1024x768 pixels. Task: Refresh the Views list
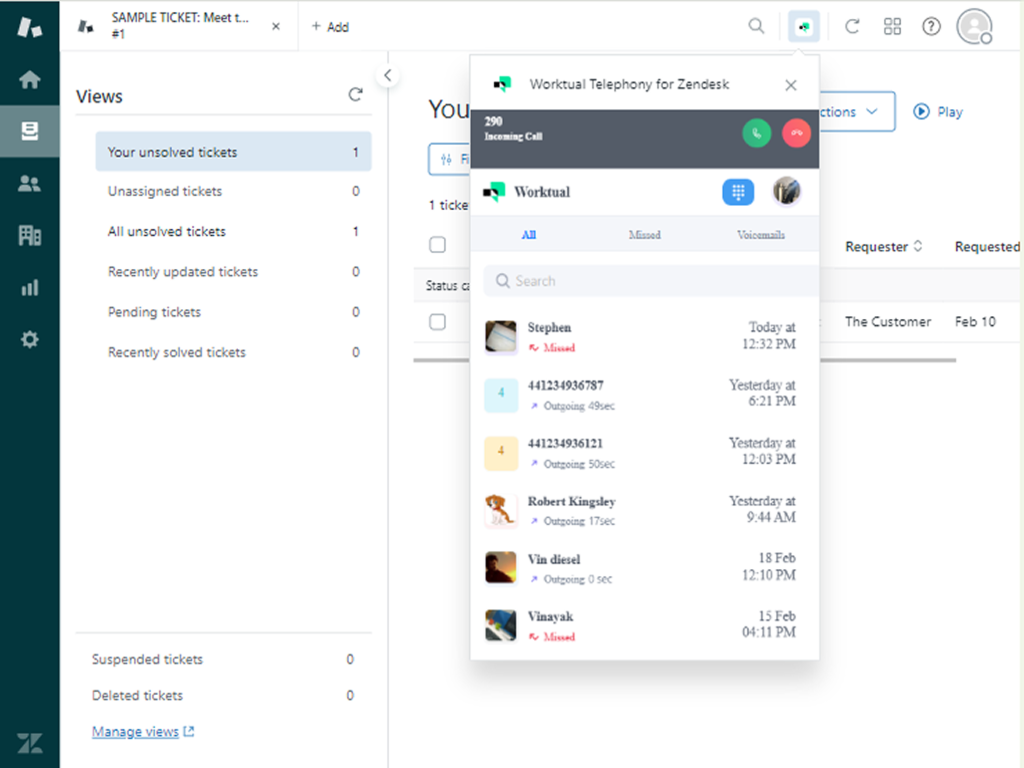[355, 95]
